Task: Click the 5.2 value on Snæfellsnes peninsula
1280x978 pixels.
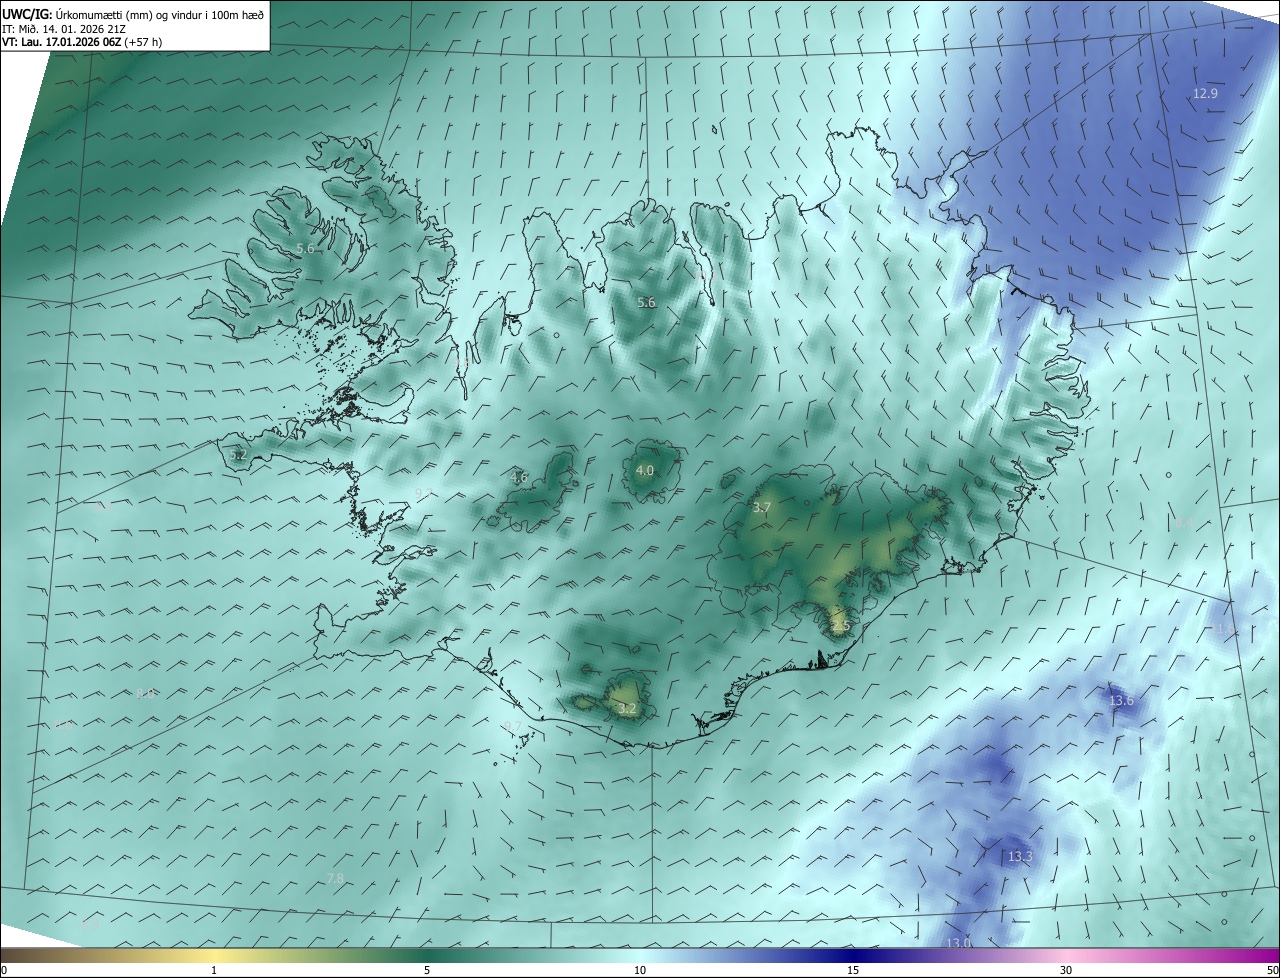Action: pos(237,454)
